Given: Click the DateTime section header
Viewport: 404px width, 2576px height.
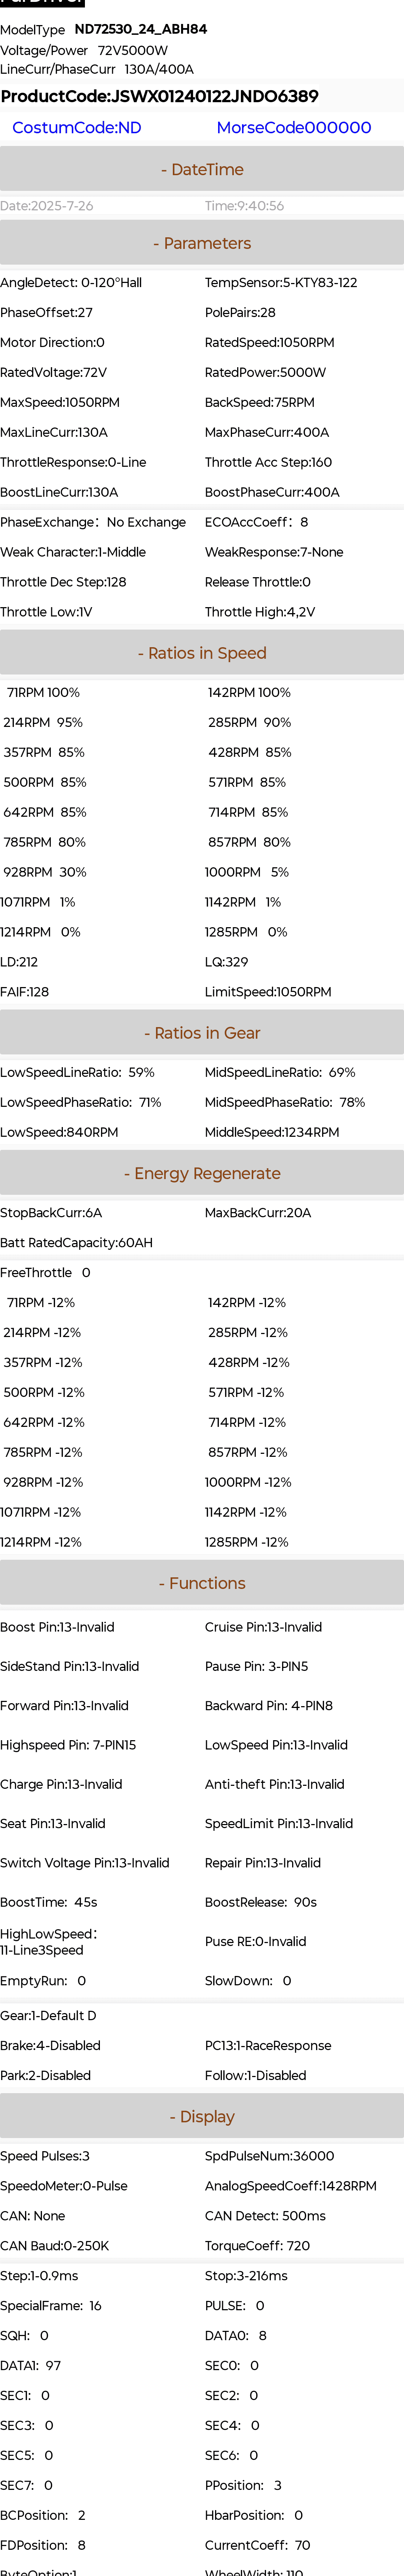Looking at the screenshot, I should click(x=202, y=170).
